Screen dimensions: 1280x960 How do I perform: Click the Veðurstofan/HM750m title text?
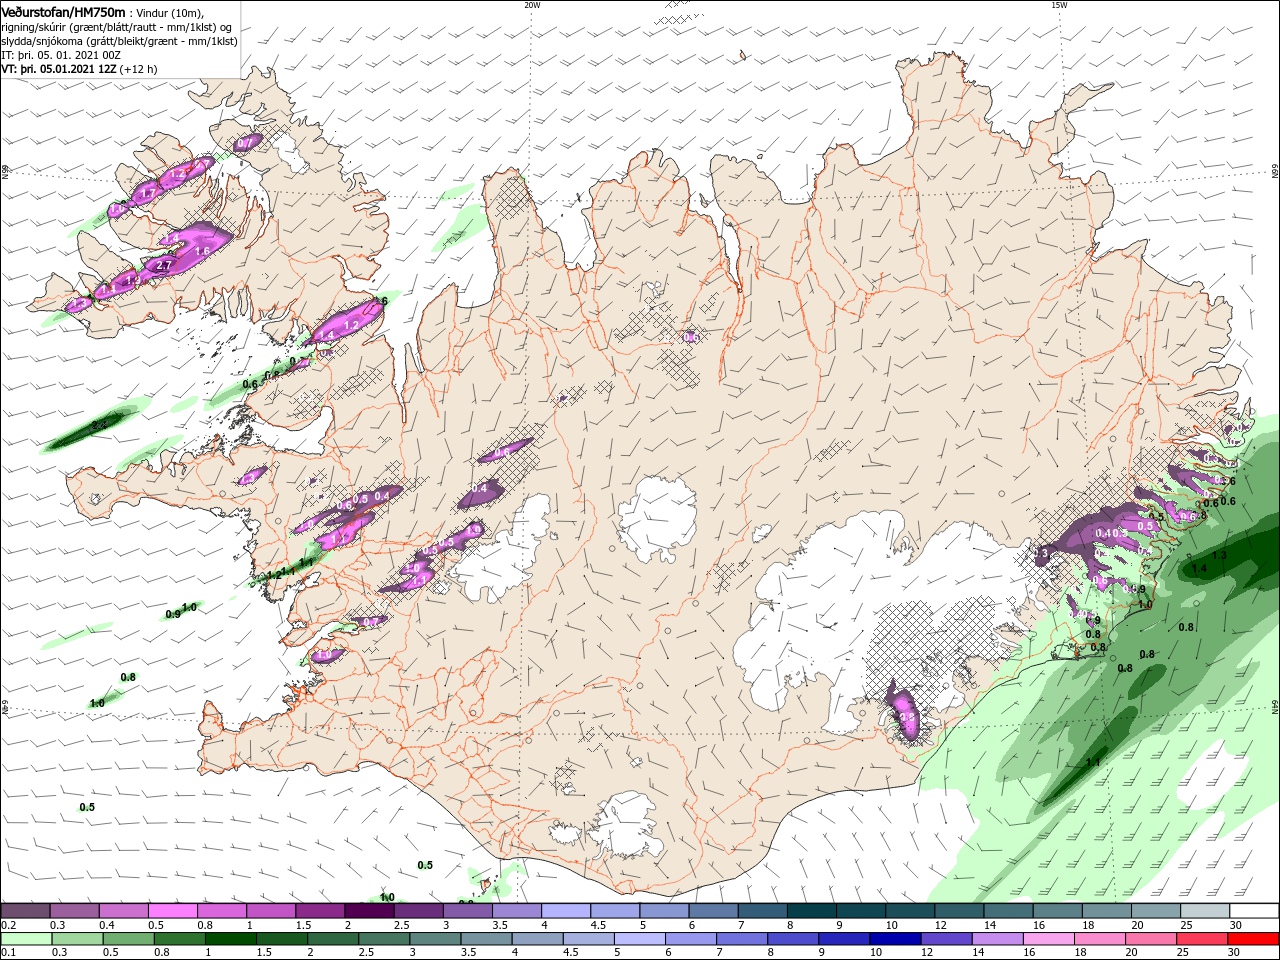pos(63,11)
